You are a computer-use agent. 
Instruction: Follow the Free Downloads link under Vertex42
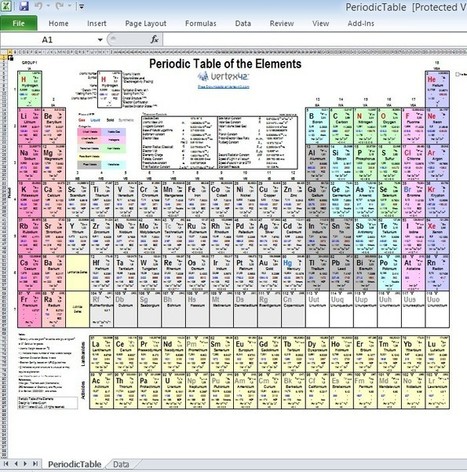click(223, 87)
